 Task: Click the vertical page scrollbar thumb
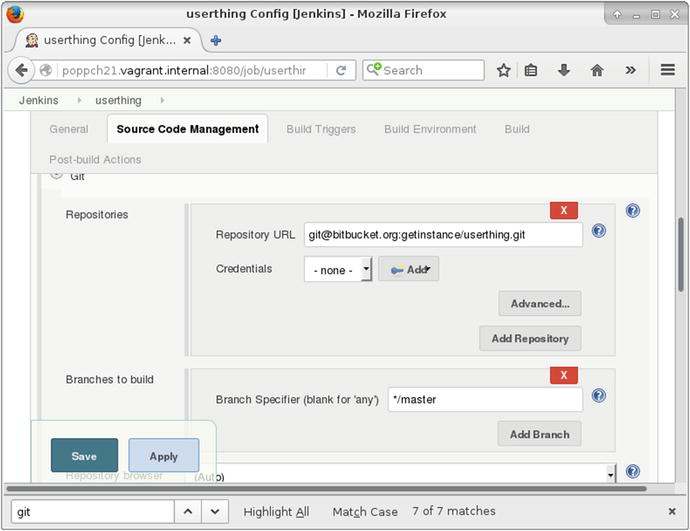(680, 254)
